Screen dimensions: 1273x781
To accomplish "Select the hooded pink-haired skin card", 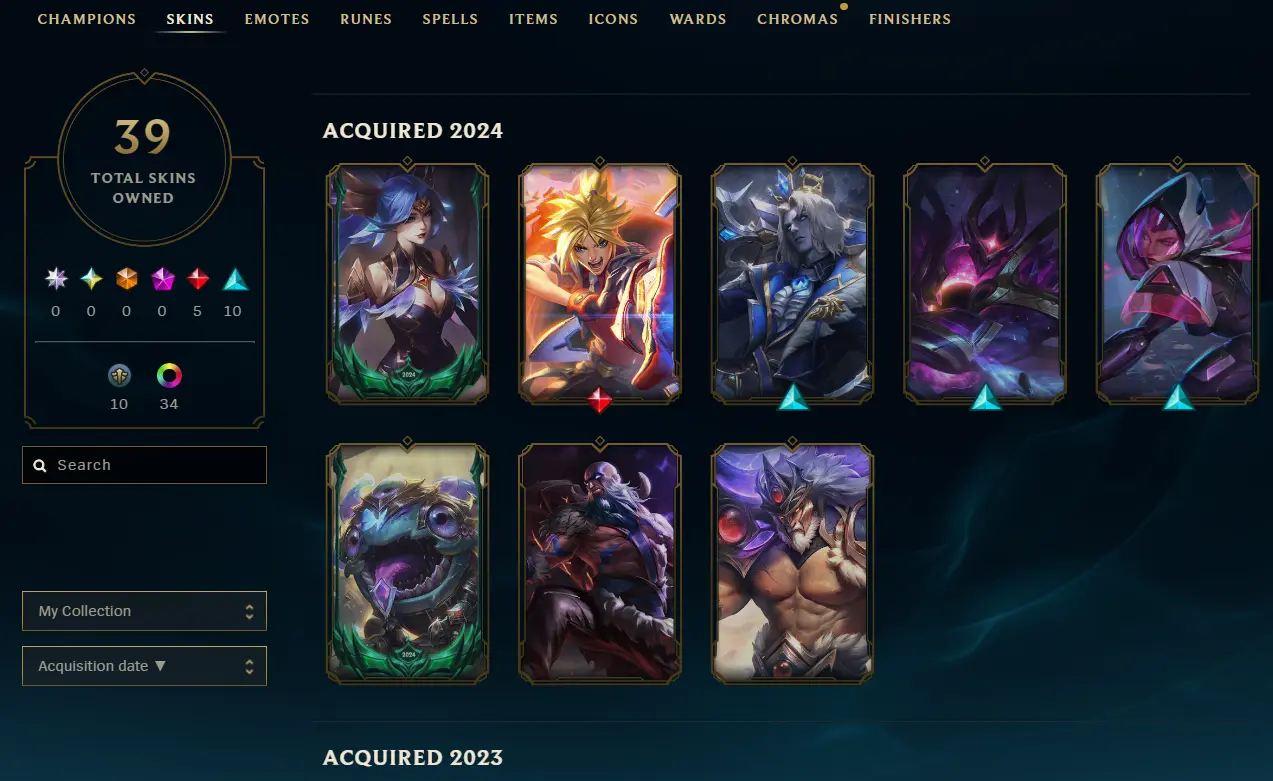I will click(1177, 284).
